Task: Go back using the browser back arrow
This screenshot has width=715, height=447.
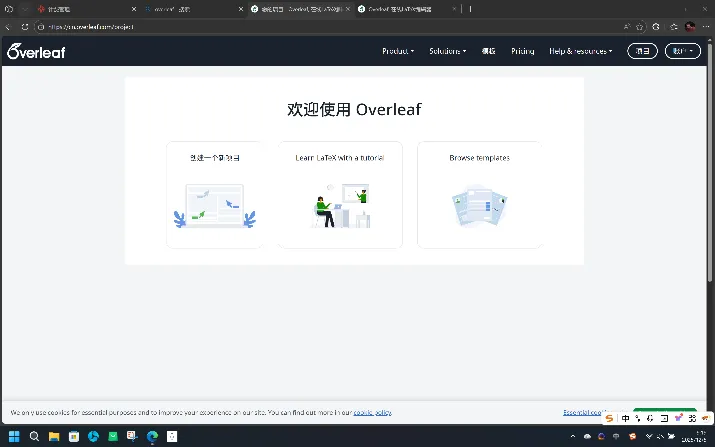Action: [8, 27]
